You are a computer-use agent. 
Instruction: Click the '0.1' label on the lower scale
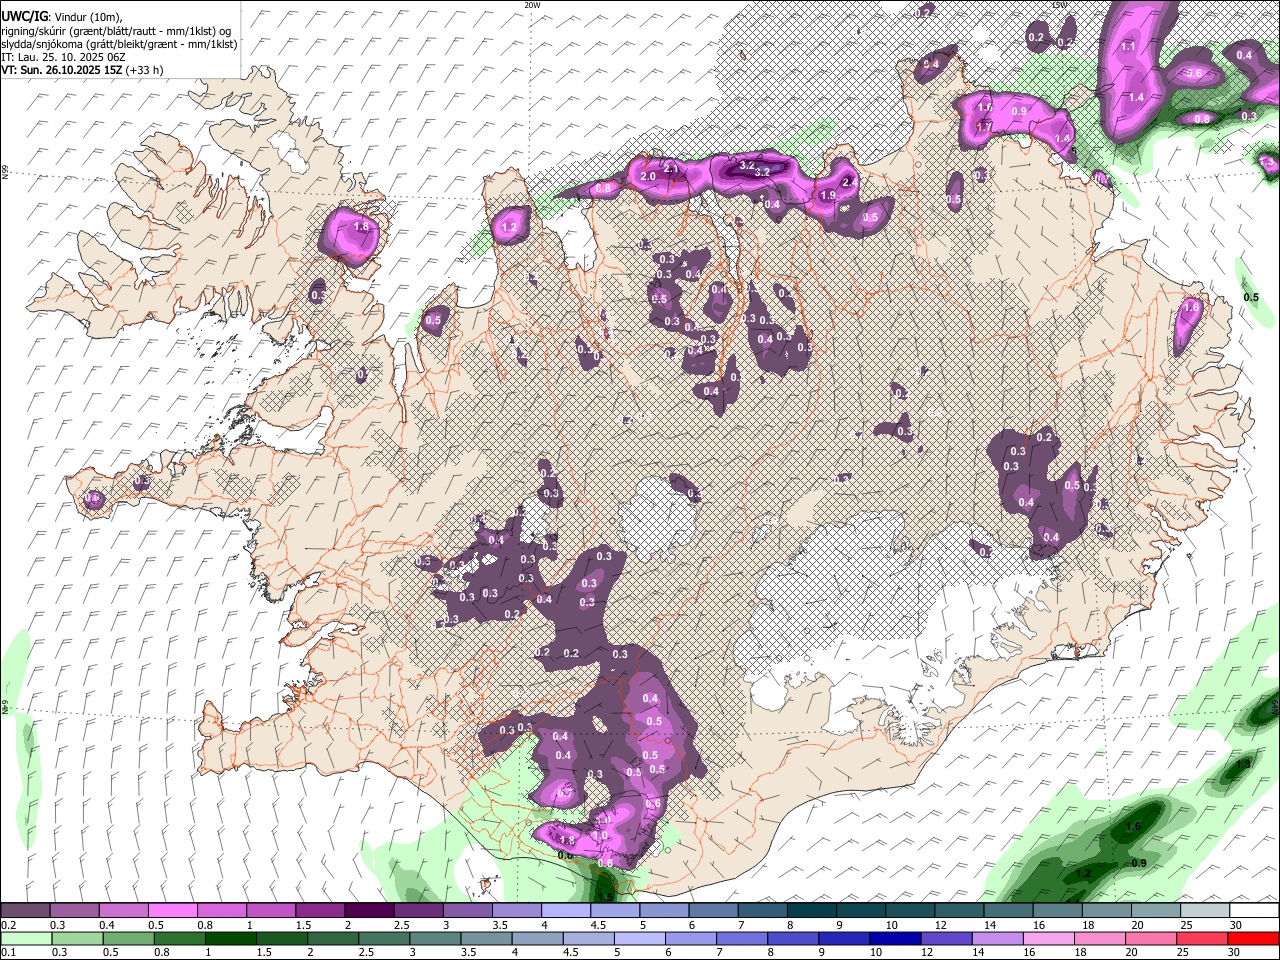[x=9, y=953]
